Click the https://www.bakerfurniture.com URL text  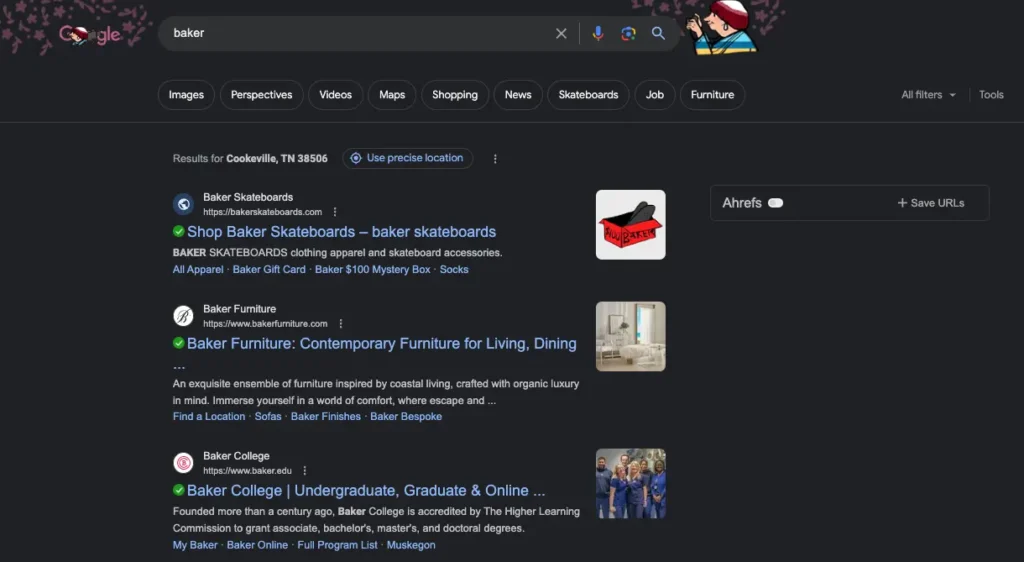[265, 324]
